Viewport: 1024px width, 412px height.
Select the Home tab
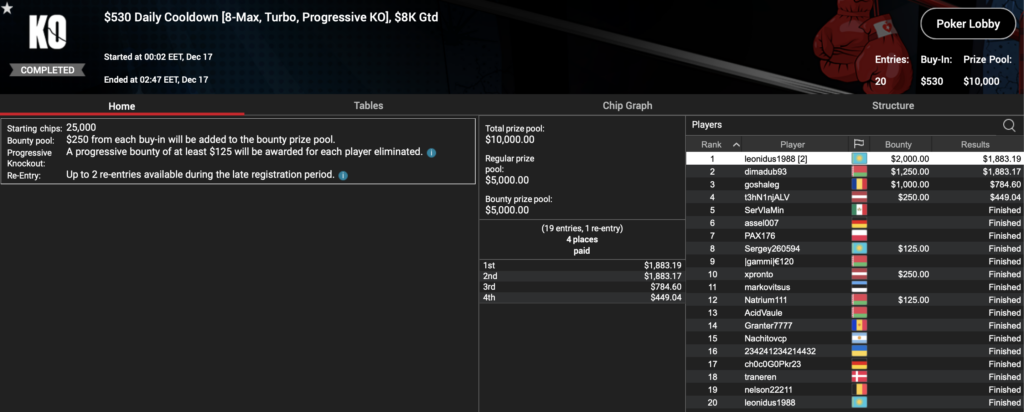pyautogui.click(x=122, y=105)
